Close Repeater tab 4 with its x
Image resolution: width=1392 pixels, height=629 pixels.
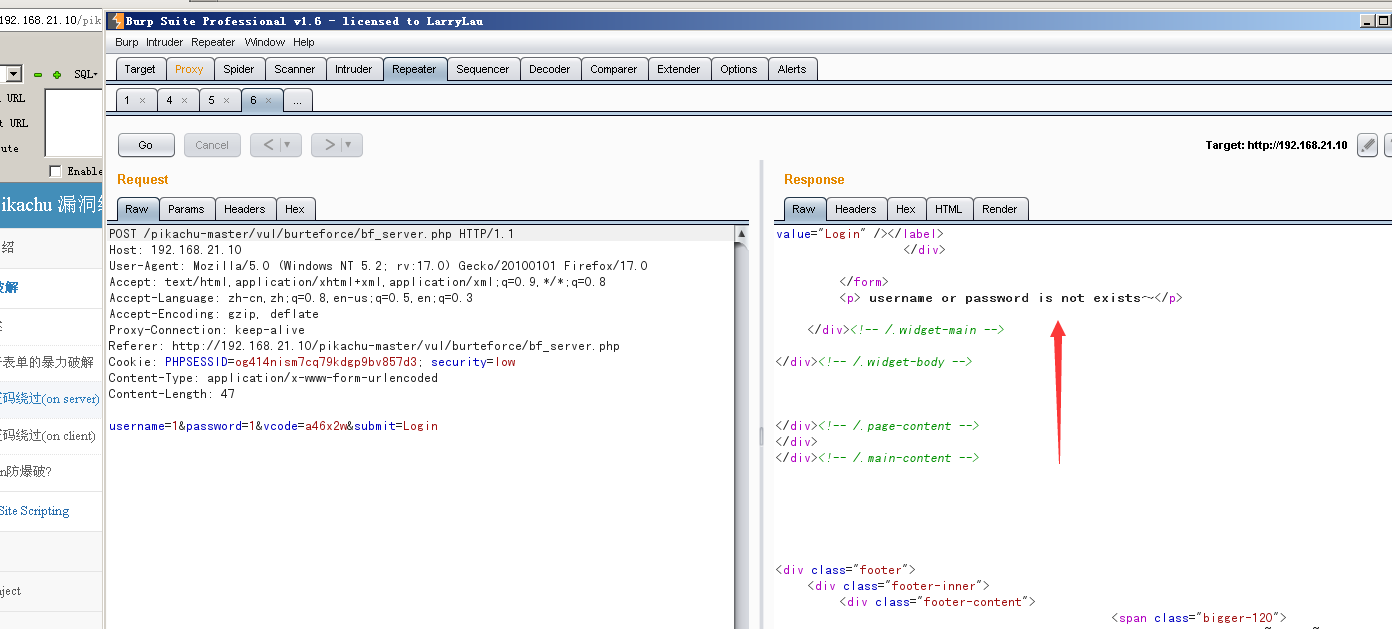(x=184, y=100)
